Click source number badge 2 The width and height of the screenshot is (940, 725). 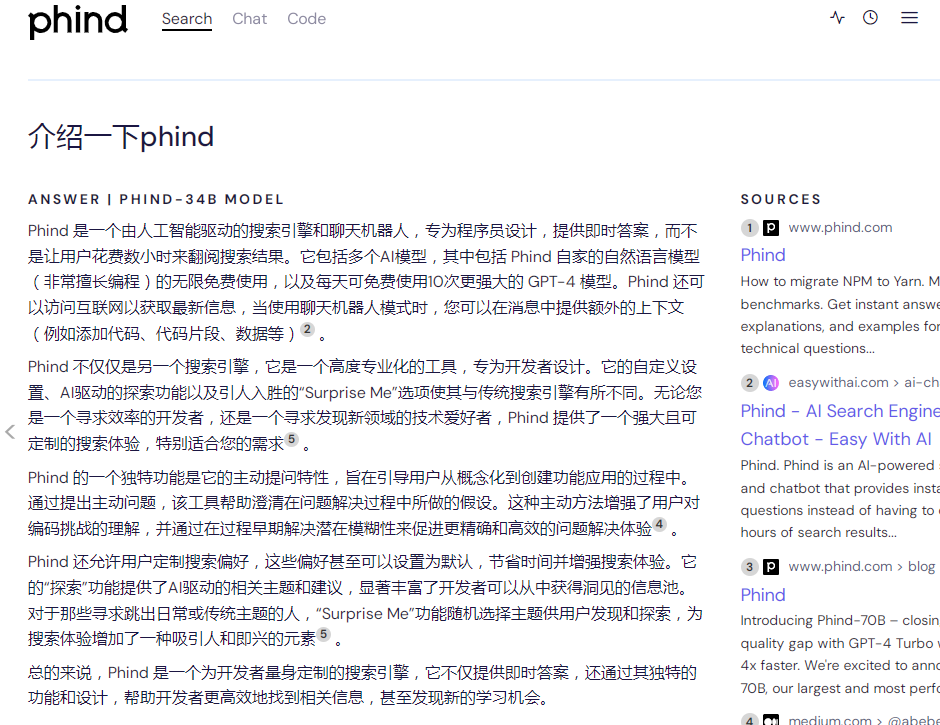[x=749, y=383]
